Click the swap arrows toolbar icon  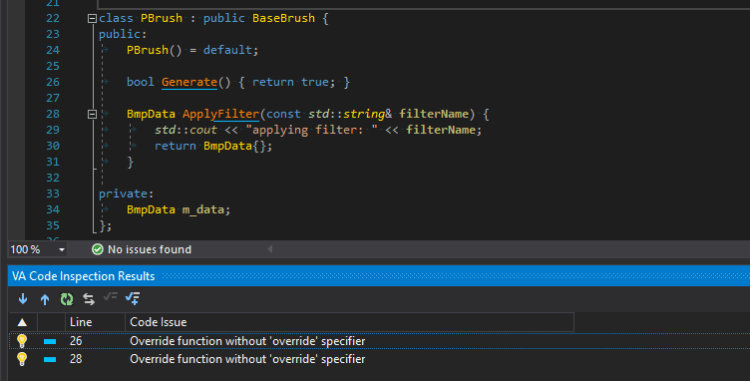[88, 299]
